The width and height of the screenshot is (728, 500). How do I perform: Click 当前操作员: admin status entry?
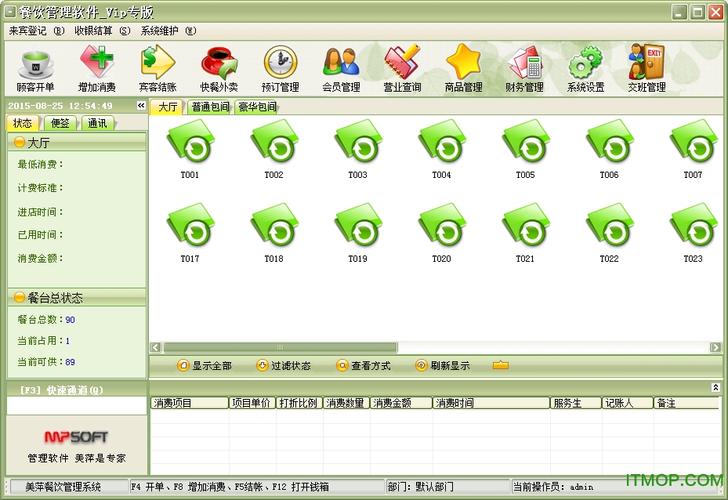[x=553, y=487]
